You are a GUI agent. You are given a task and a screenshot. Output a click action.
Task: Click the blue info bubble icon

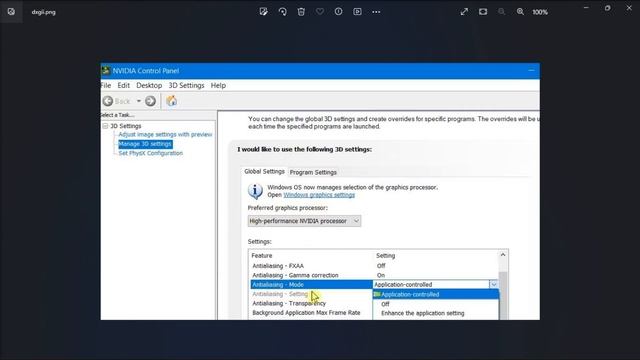(255, 191)
